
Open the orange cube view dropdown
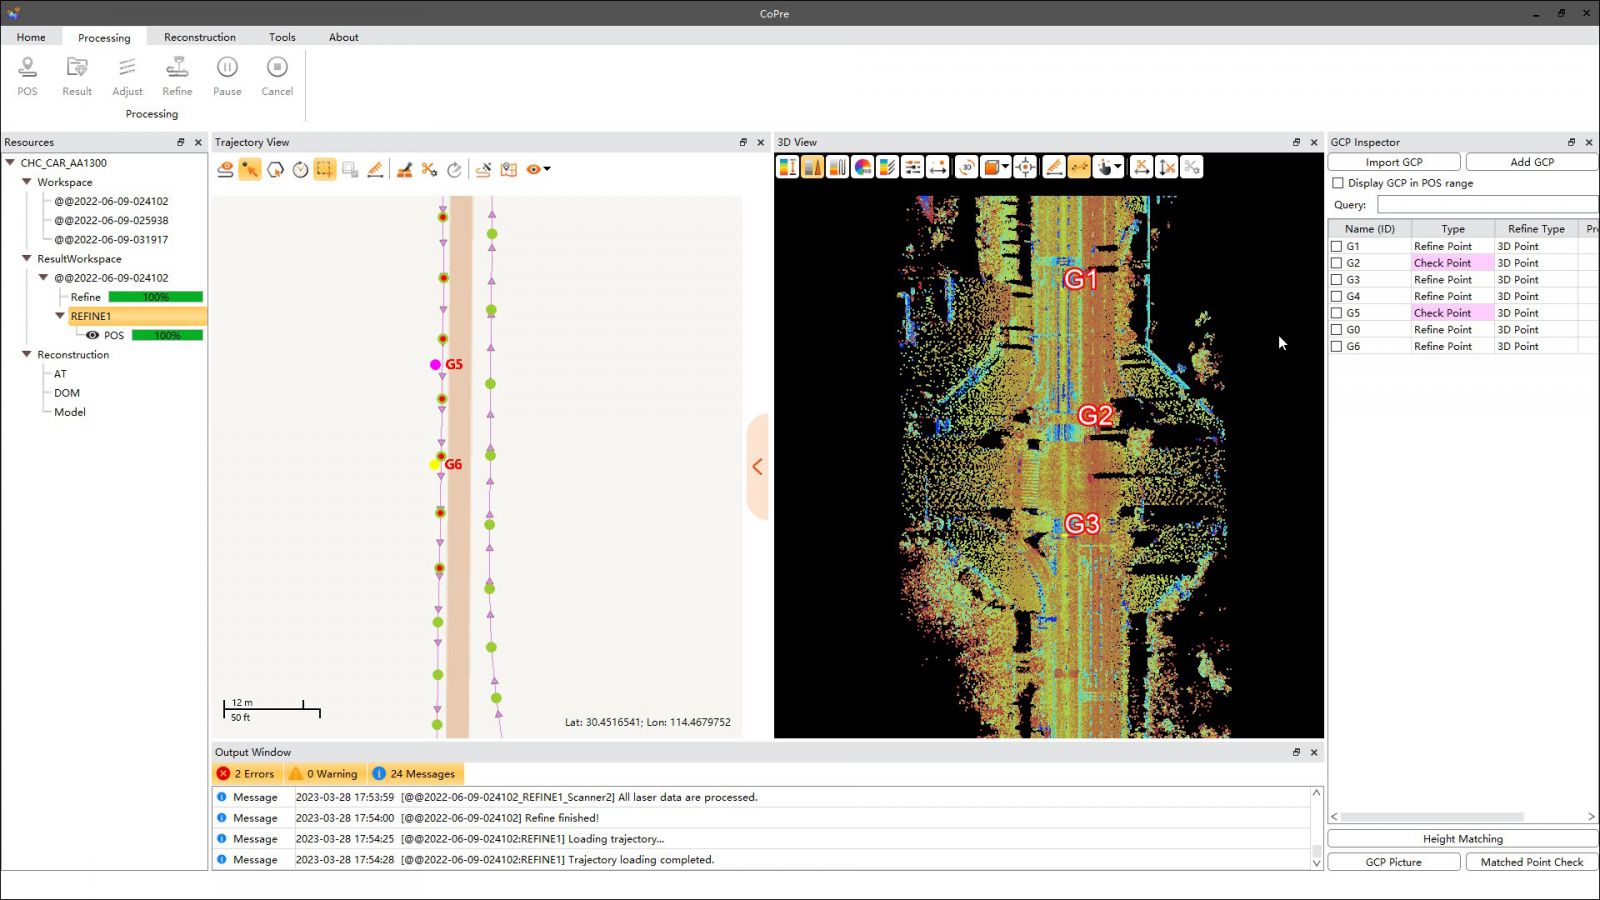[1005, 167]
